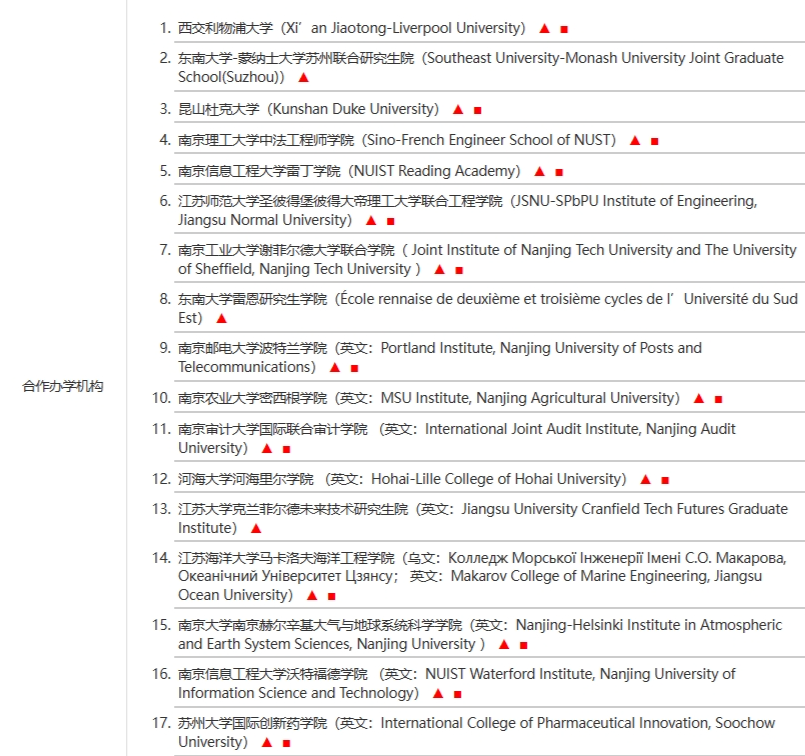Click red triangle after Soochow University)
Screen dimensions: 805x756
click(267, 742)
